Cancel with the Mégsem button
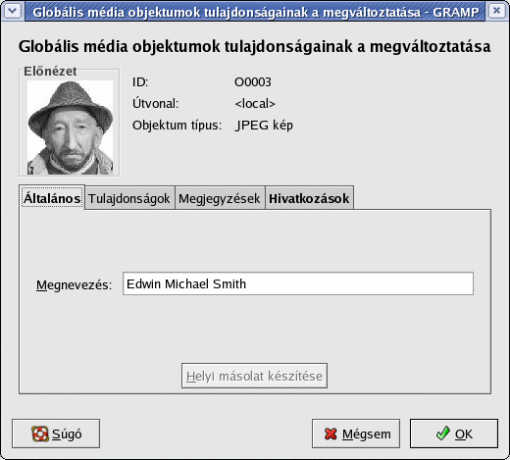Viewport: 510px width, 460px height. tap(356, 434)
